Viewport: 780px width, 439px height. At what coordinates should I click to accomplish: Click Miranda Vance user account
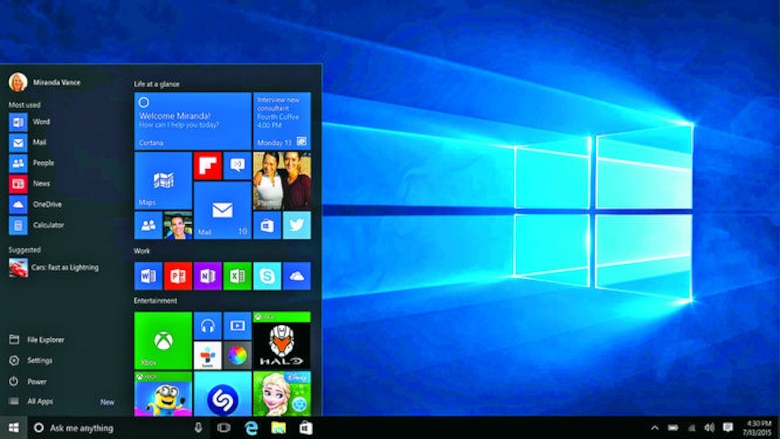(x=44, y=82)
